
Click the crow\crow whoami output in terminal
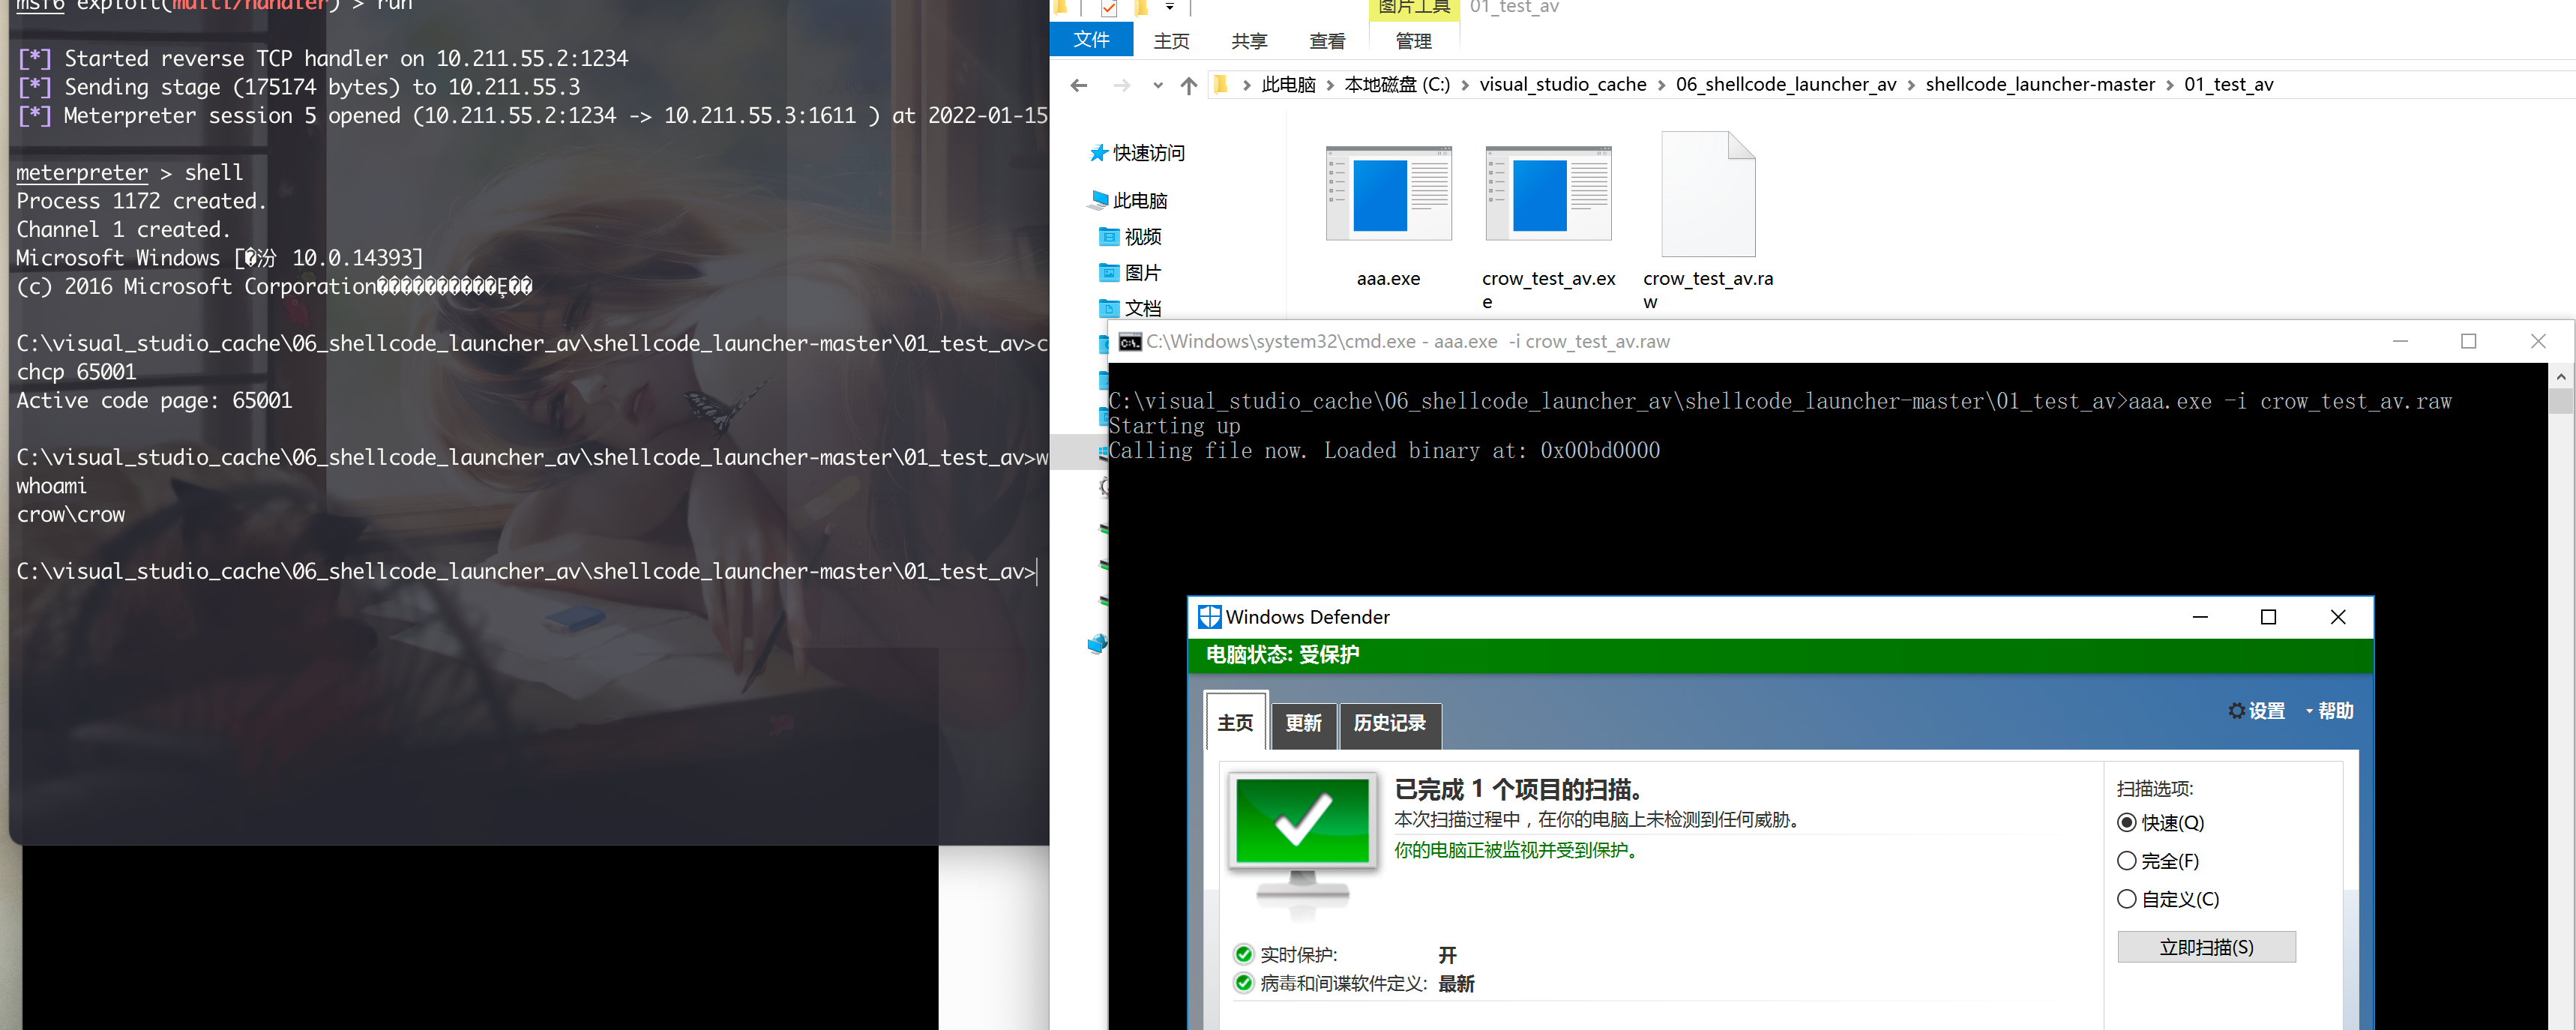click(71, 515)
